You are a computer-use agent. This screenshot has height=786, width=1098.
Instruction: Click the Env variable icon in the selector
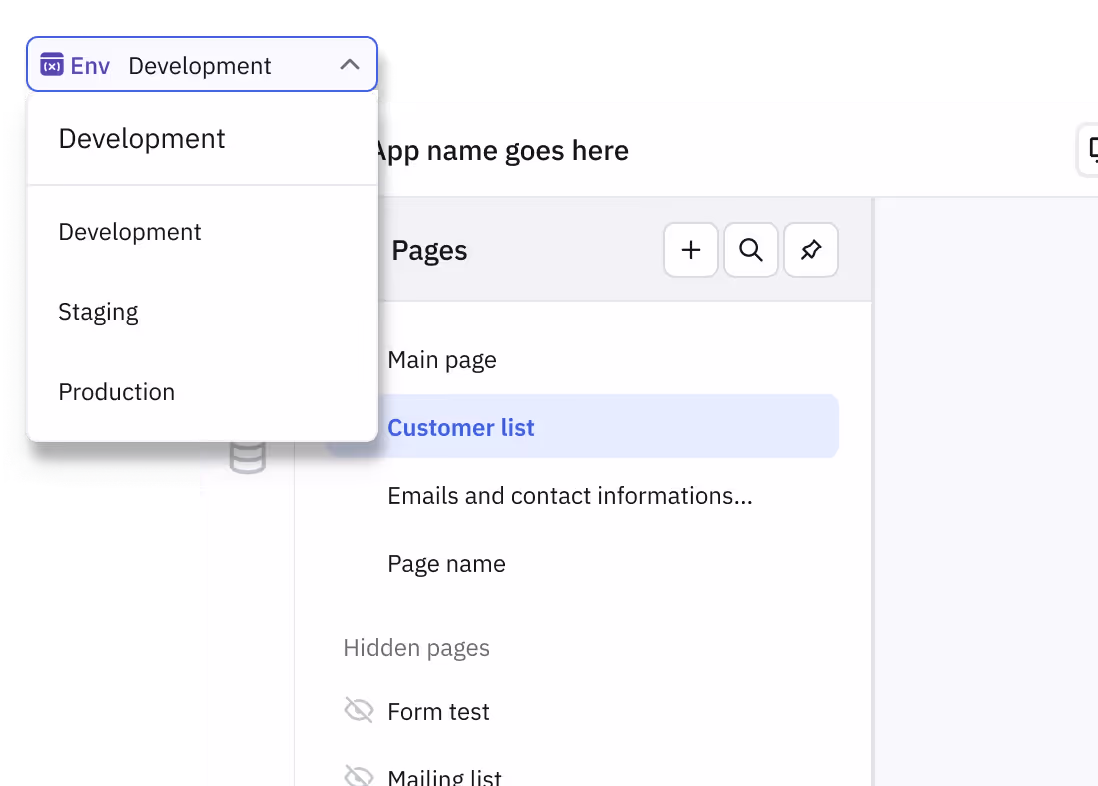click(x=52, y=66)
